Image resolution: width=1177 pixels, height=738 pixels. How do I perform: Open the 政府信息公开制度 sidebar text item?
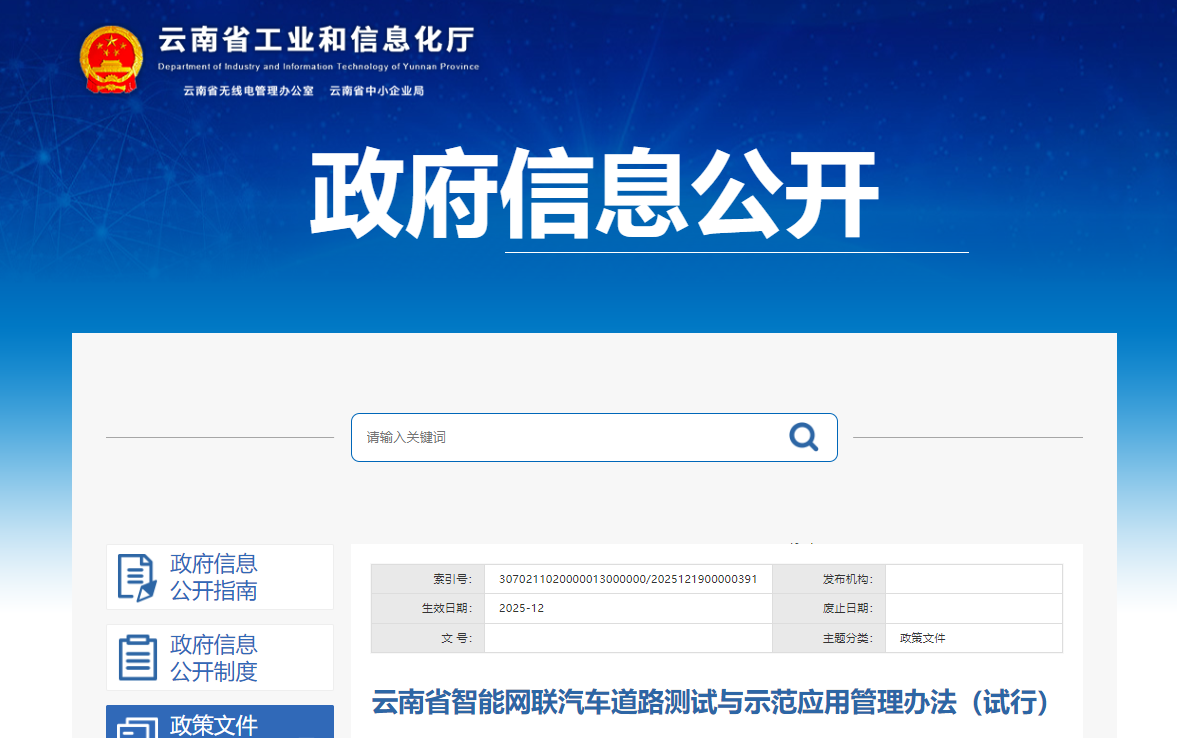point(213,657)
